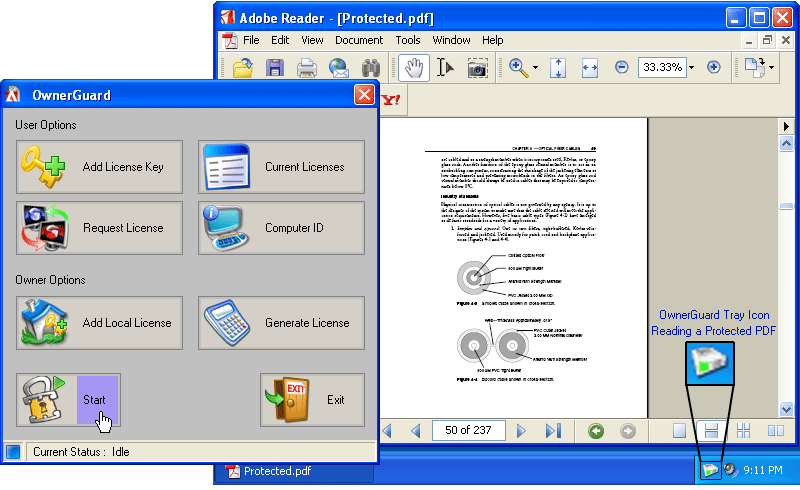Open the File menu

(251, 40)
